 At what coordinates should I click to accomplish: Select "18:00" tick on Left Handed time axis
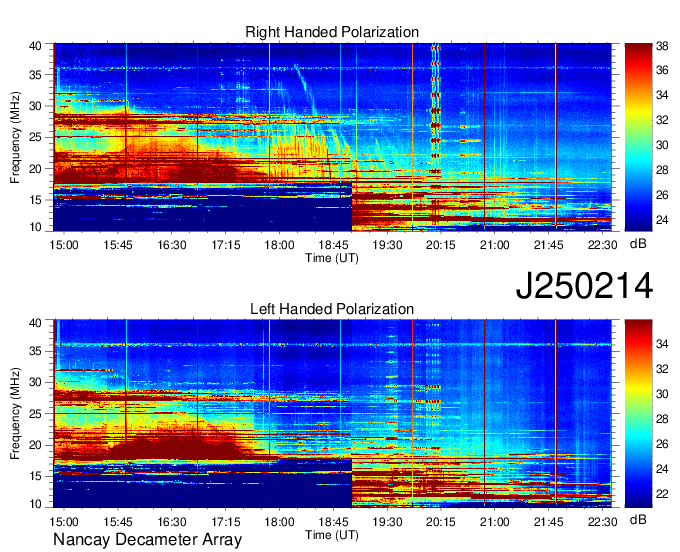point(279,521)
